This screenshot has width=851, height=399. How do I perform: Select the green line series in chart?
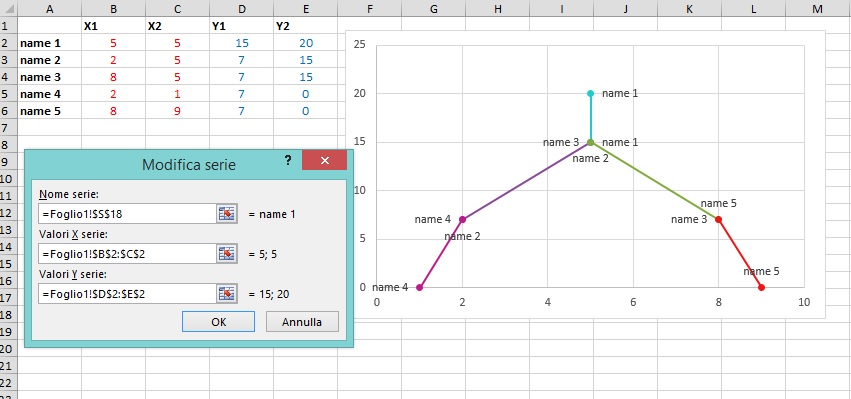(x=654, y=181)
